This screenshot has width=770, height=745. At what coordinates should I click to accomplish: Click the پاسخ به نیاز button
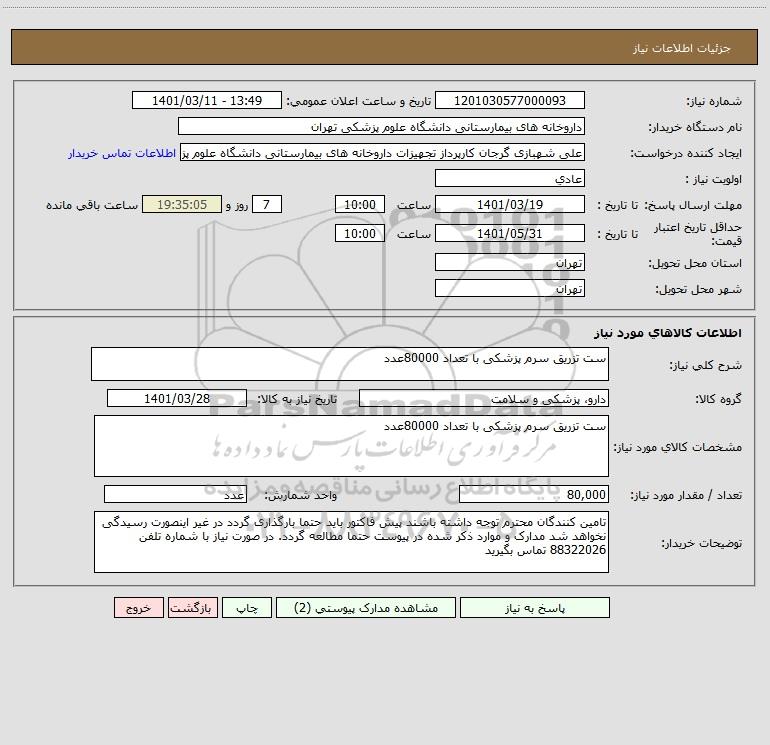[535, 607]
